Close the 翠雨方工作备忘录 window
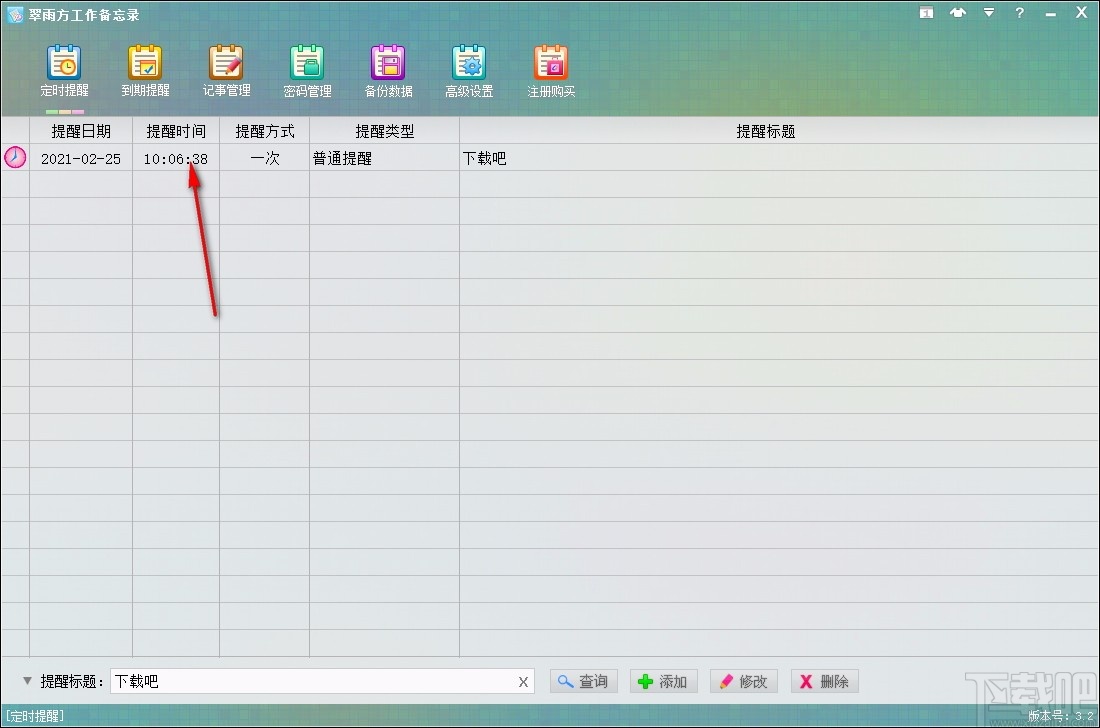 pos(1081,13)
